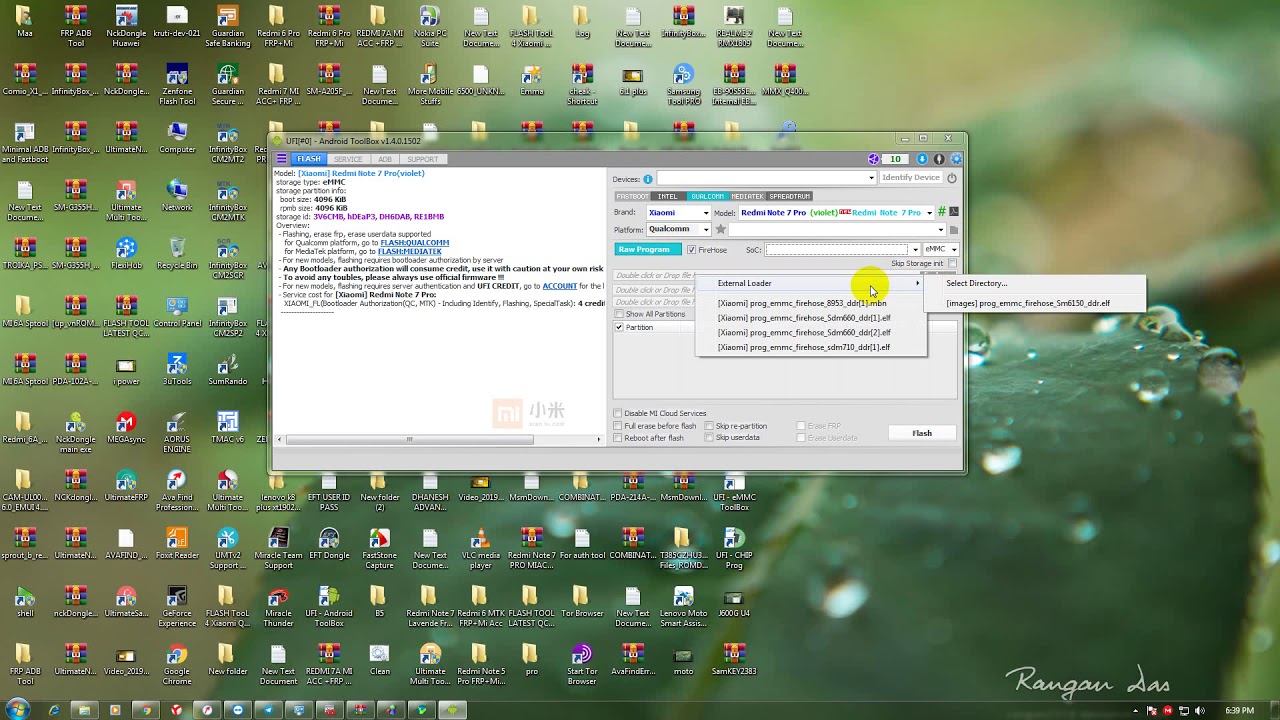The height and width of the screenshot is (720, 1280).
Task: Open Zenfone Flash Tool desktop icon
Action: (x=177, y=84)
